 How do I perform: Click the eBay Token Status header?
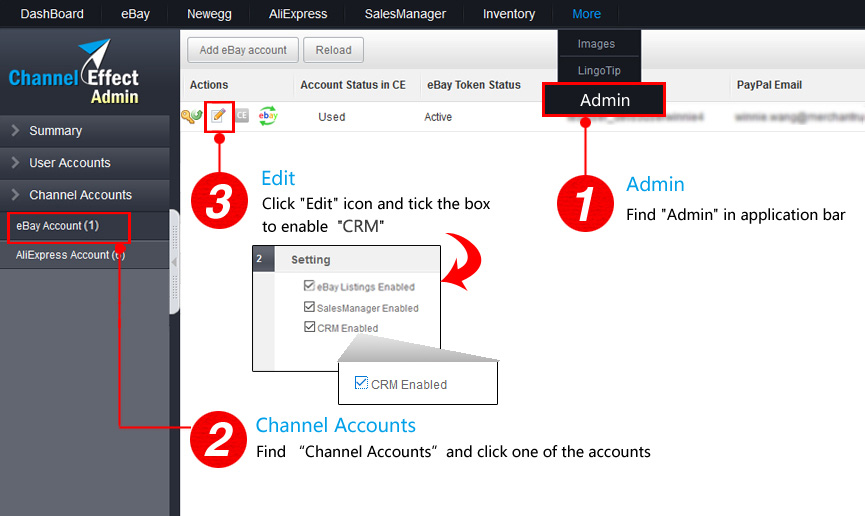(x=474, y=85)
